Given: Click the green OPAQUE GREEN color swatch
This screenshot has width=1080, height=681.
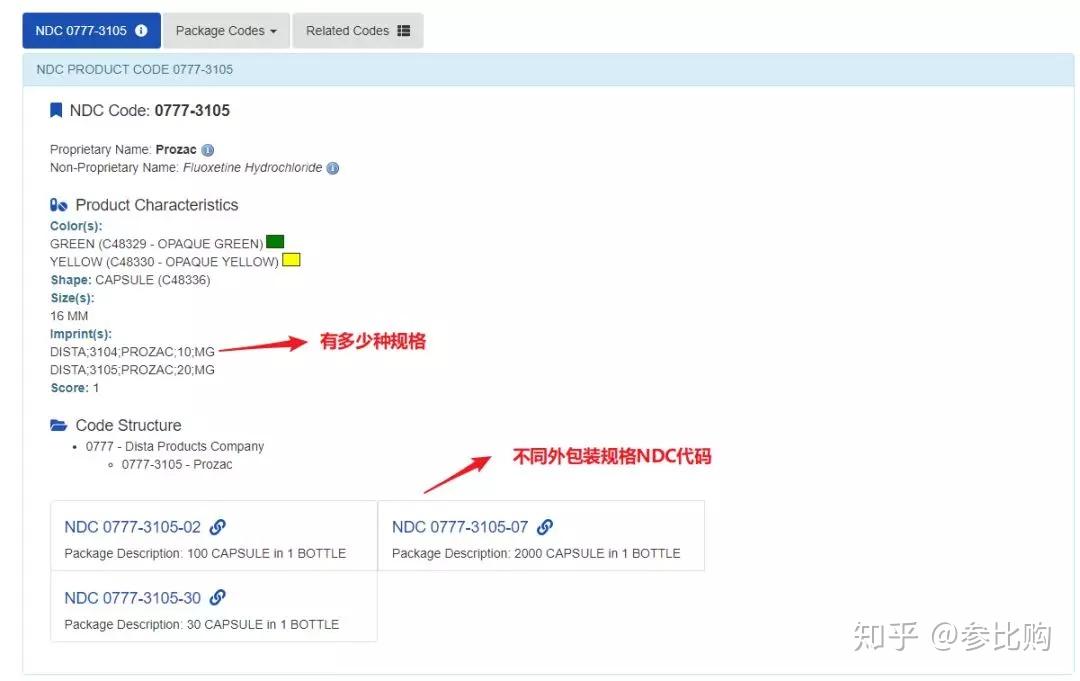Looking at the screenshot, I should 274,242.
